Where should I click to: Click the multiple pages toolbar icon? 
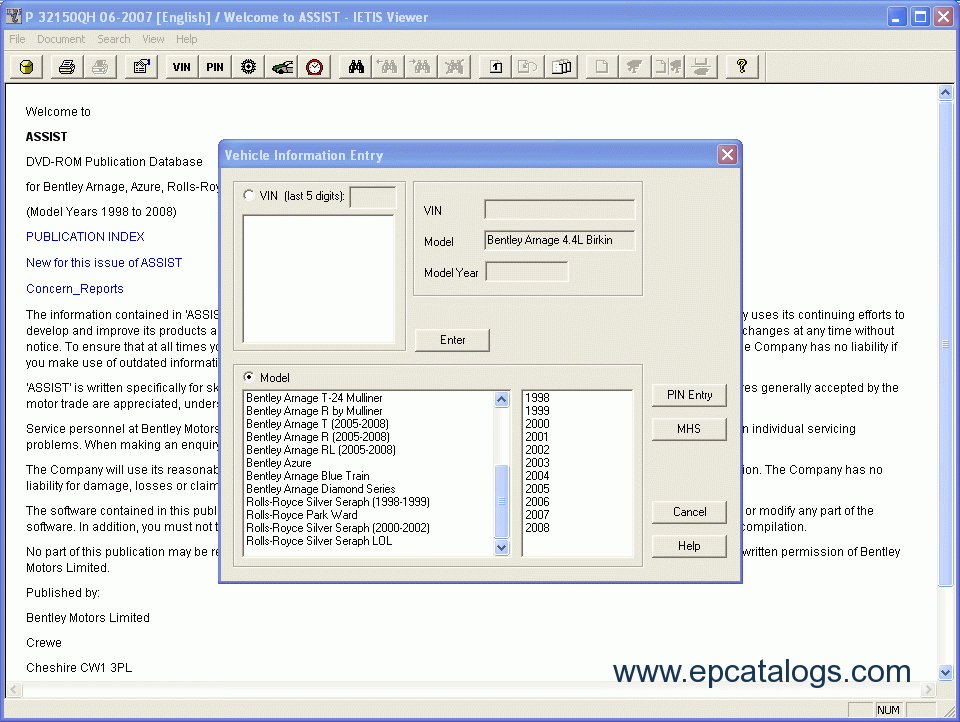click(561, 67)
